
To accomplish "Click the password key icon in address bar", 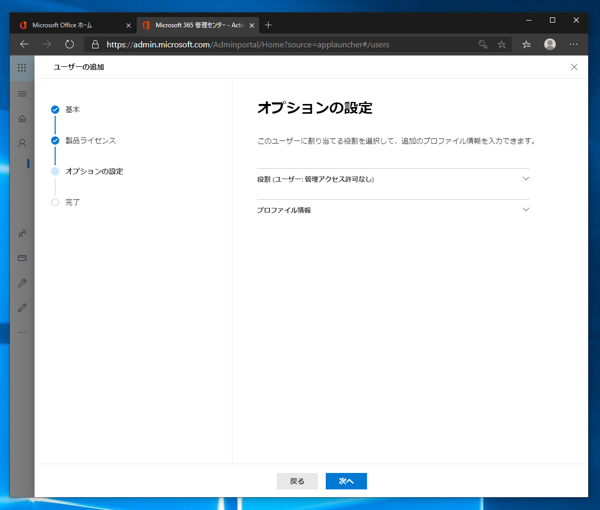I will (x=483, y=45).
